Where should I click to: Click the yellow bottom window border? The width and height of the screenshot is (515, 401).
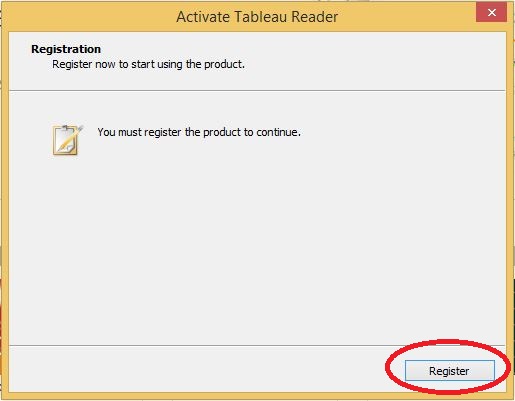point(257,396)
